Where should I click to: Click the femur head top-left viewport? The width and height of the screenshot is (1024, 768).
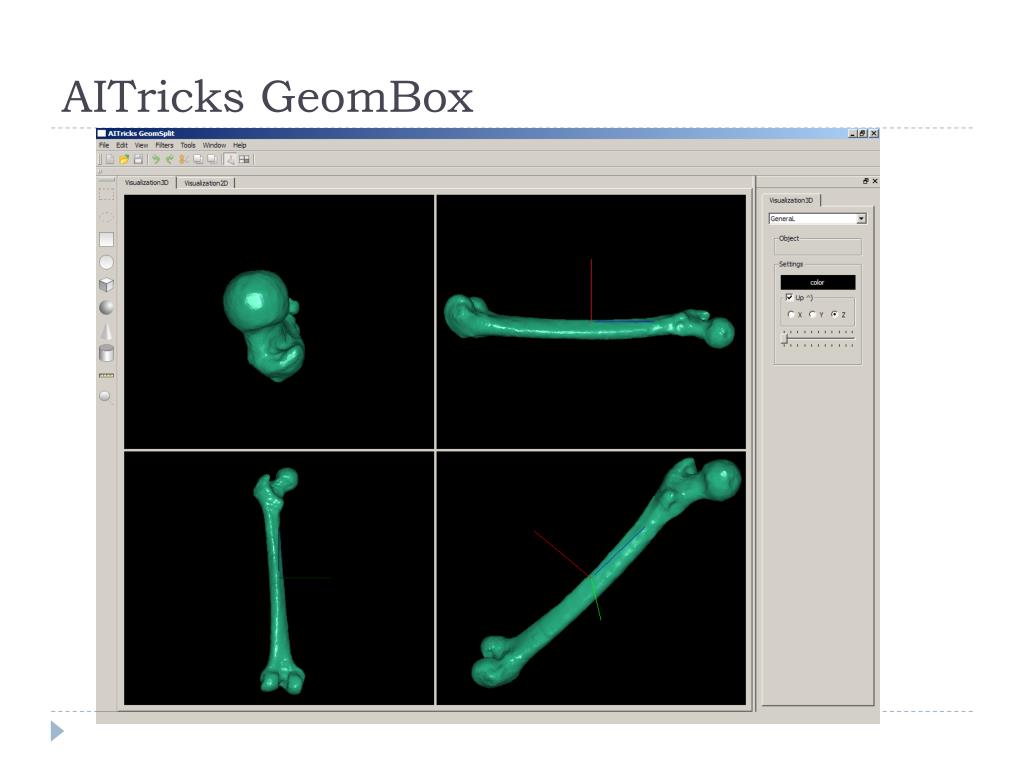279,322
